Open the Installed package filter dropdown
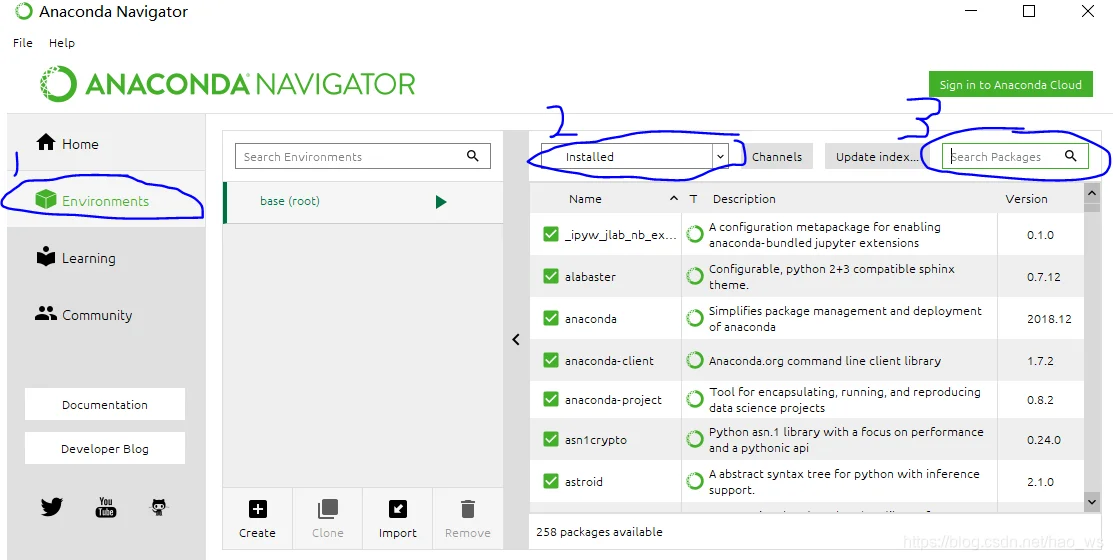The height and width of the screenshot is (560, 1113). (635, 157)
